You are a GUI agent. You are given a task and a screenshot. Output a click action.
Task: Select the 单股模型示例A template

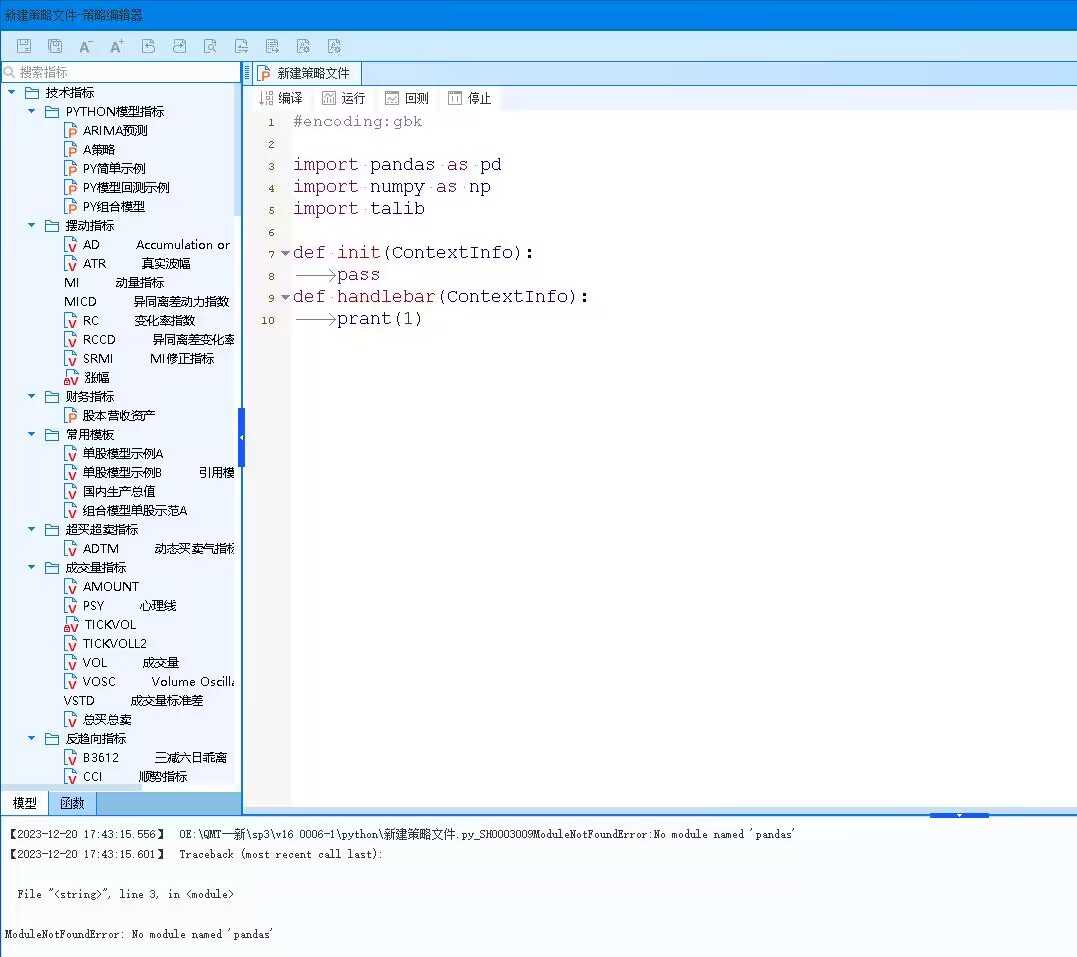click(114, 453)
